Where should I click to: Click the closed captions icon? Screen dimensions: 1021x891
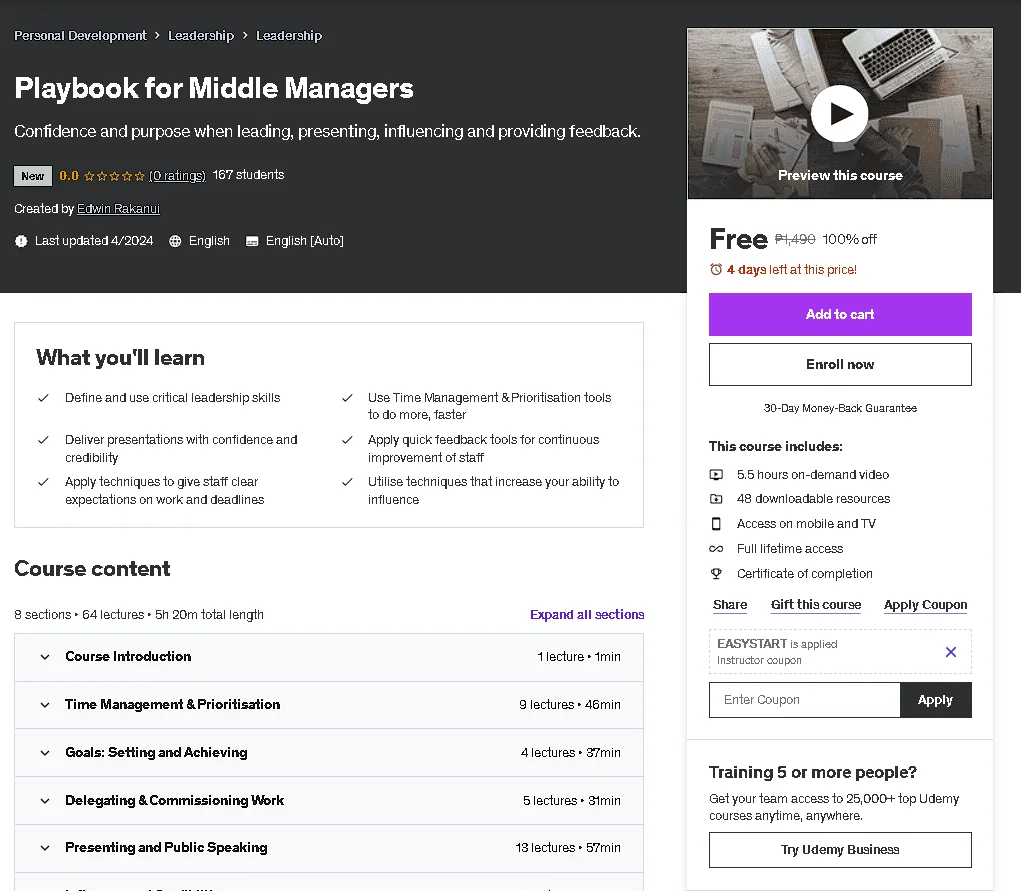pyautogui.click(x=252, y=241)
